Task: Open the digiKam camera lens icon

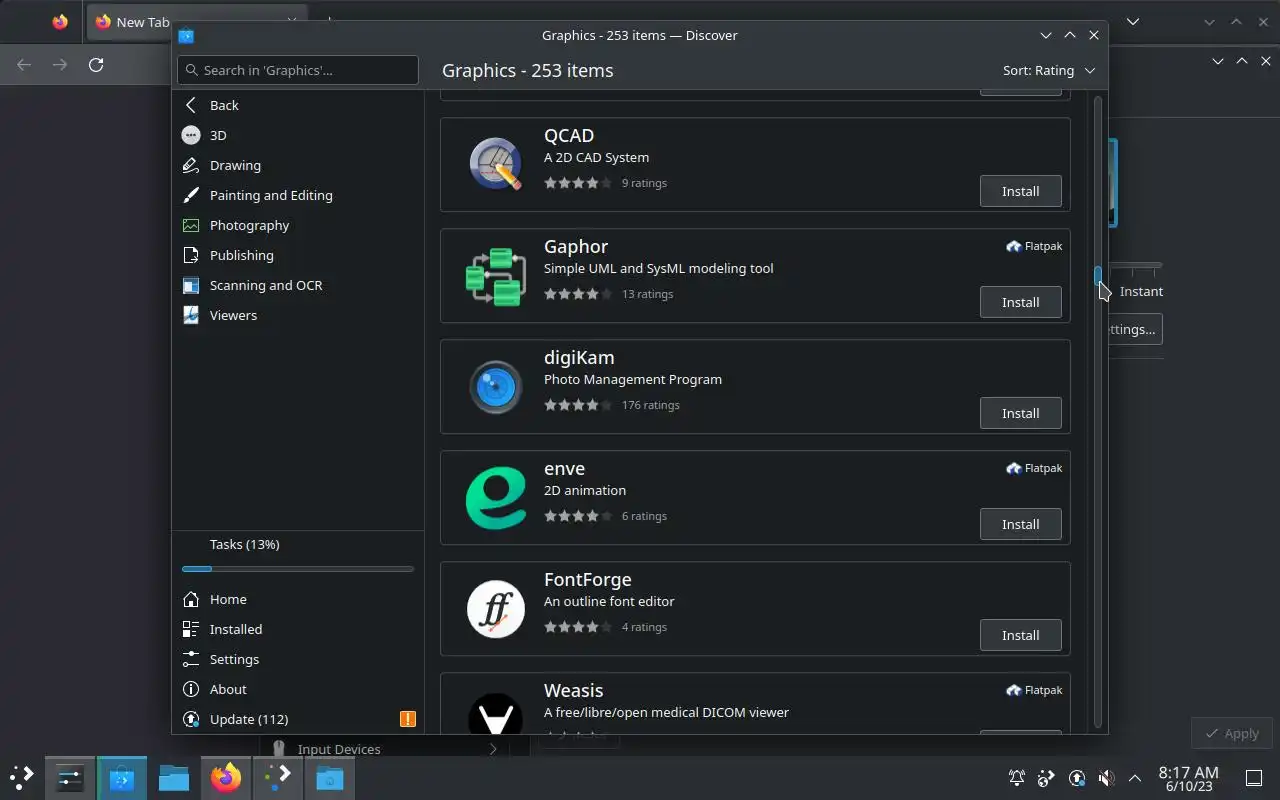Action: click(496, 387)
